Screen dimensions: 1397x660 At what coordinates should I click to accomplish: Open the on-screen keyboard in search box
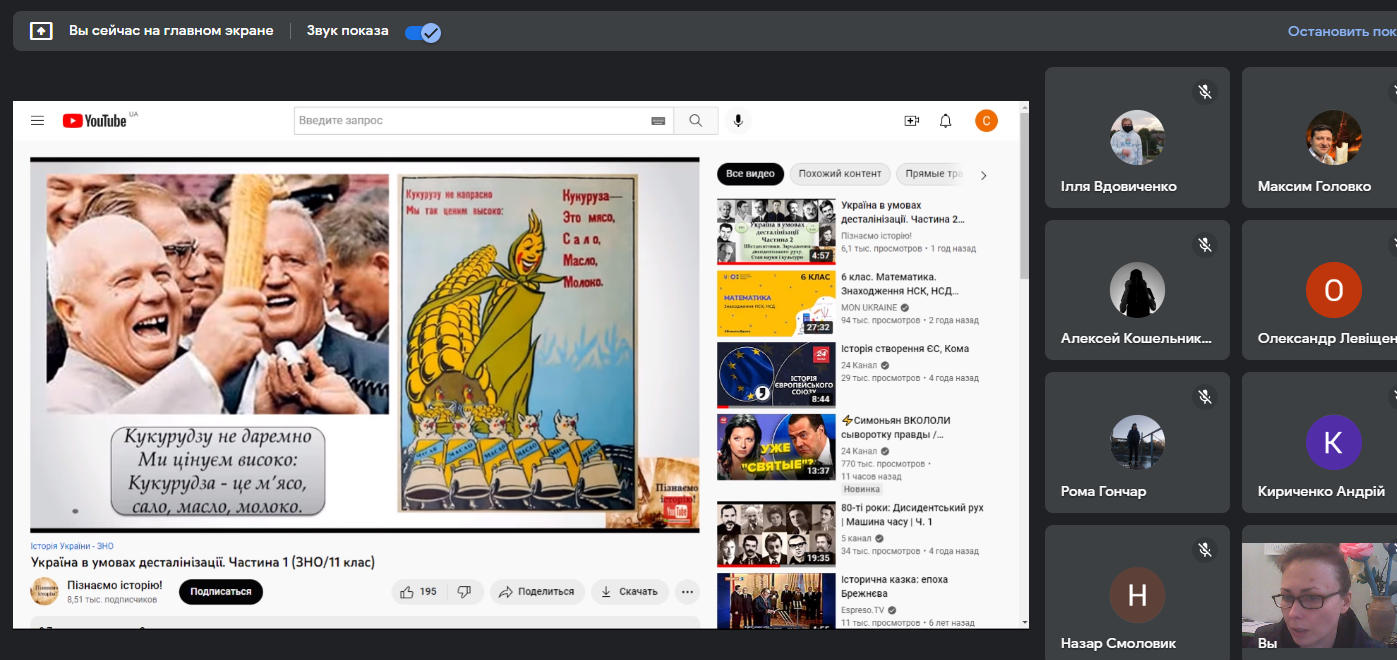[x=658, y=121]
